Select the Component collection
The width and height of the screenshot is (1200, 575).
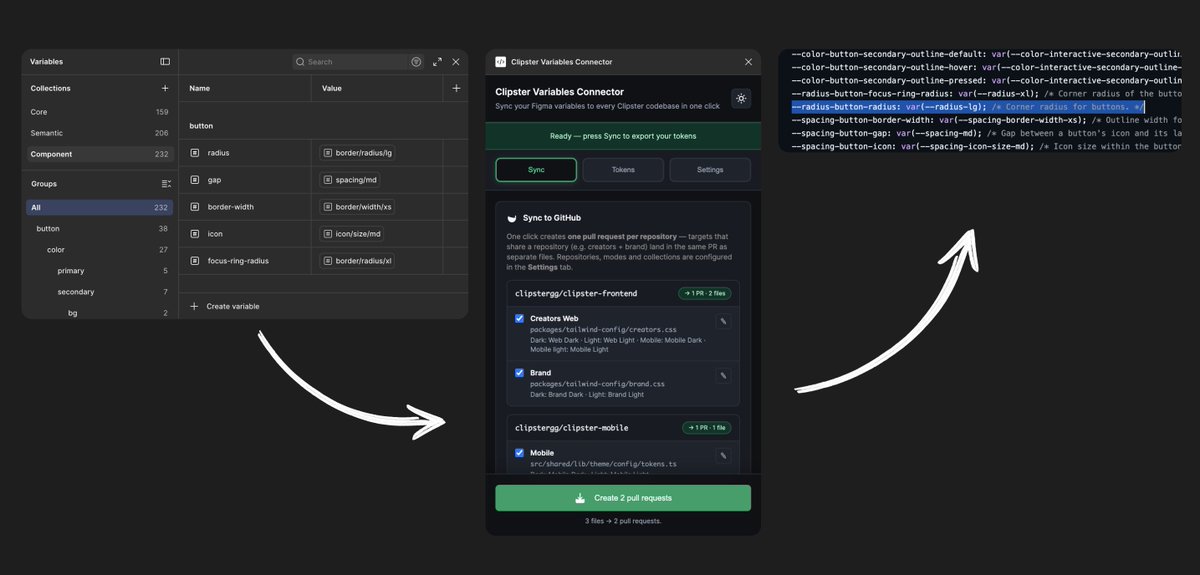click(99, 154)
